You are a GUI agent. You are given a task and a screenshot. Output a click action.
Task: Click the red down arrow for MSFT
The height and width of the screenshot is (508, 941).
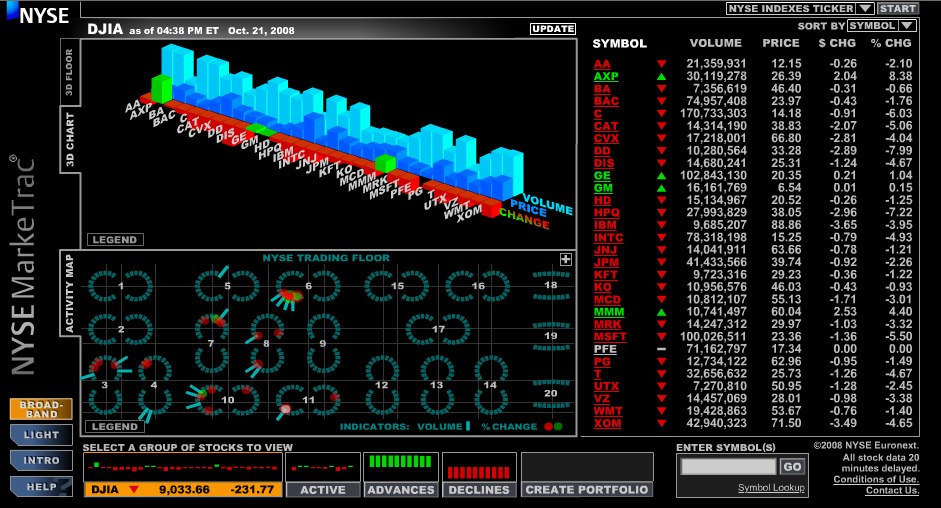(x=661, y=336)
